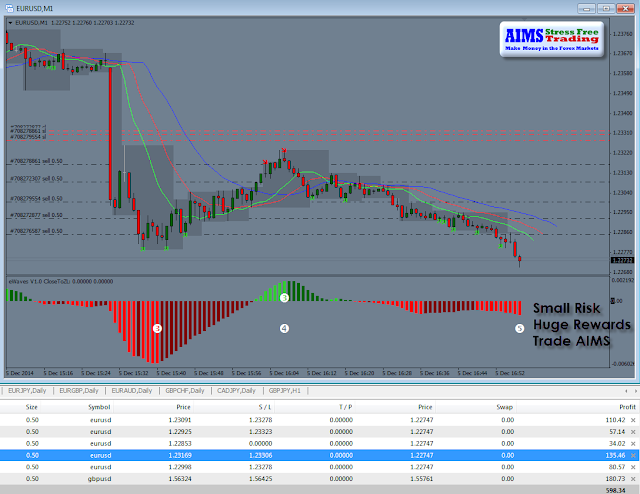This screenshot has height=494, width=640.
Task: Close the 57.14 profit eurusd order
Action: [633, 432]
